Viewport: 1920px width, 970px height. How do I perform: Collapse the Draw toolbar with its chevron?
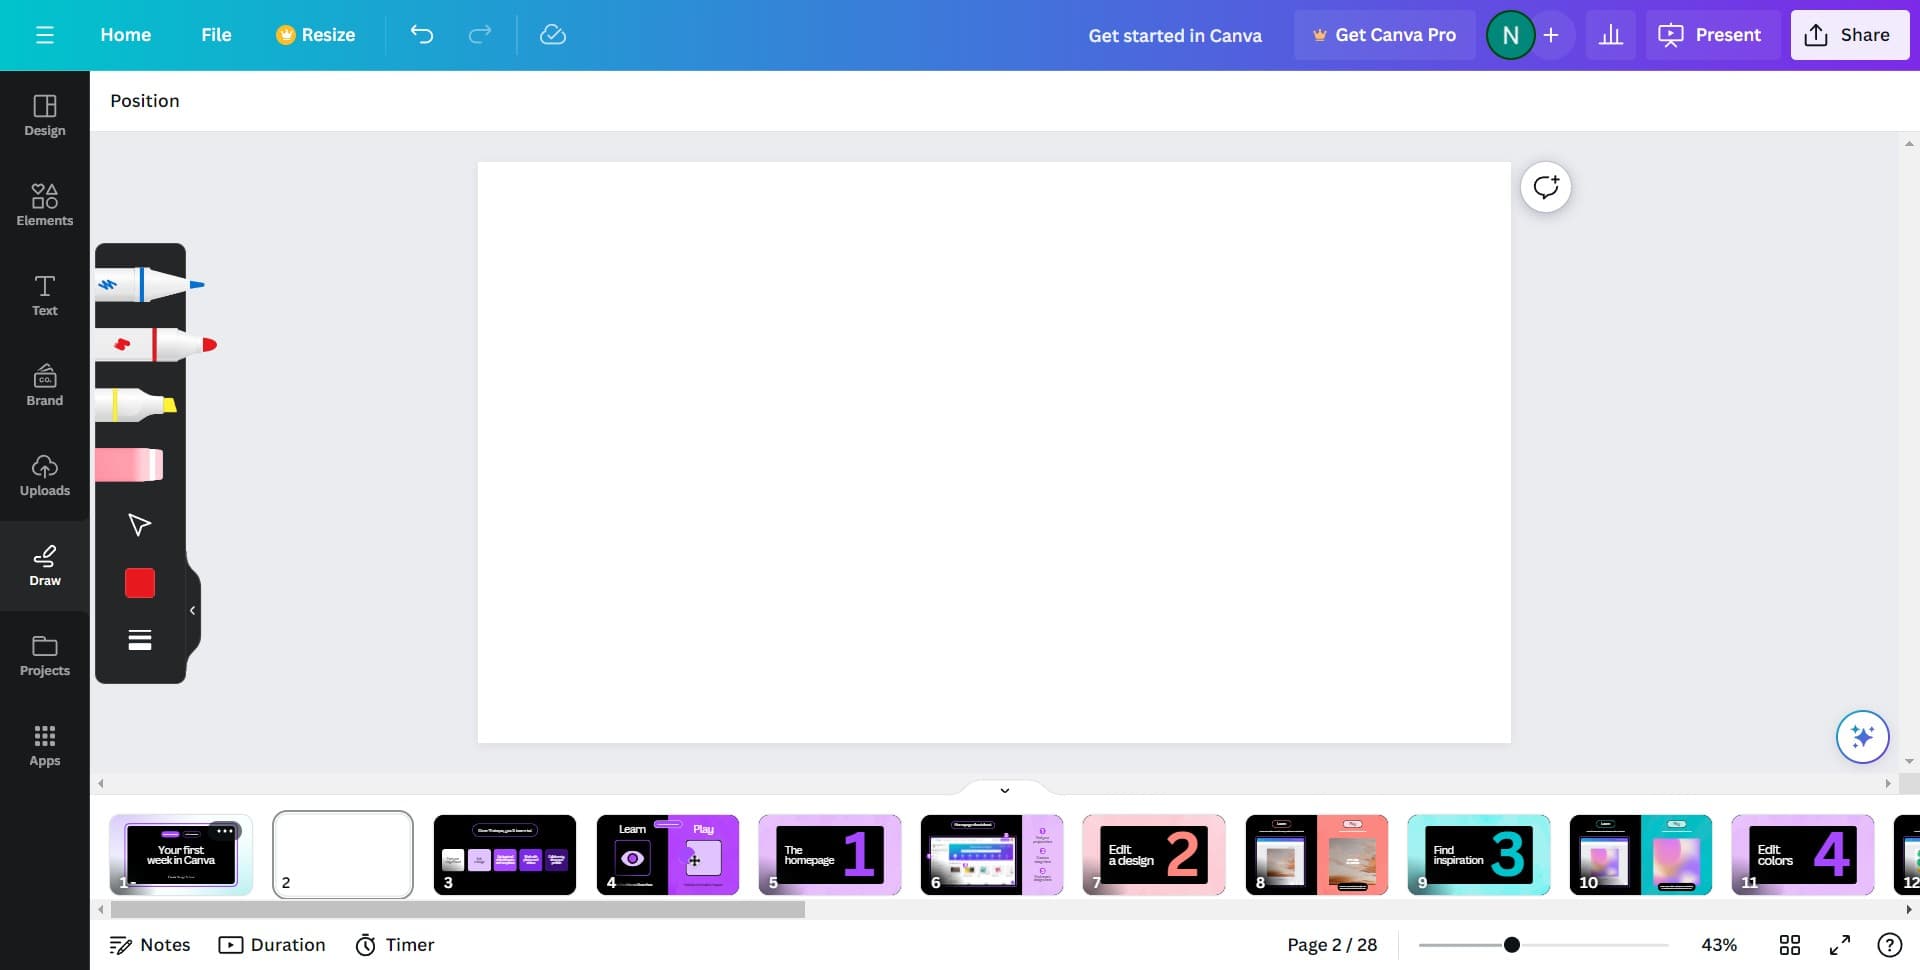pos(192,610)
